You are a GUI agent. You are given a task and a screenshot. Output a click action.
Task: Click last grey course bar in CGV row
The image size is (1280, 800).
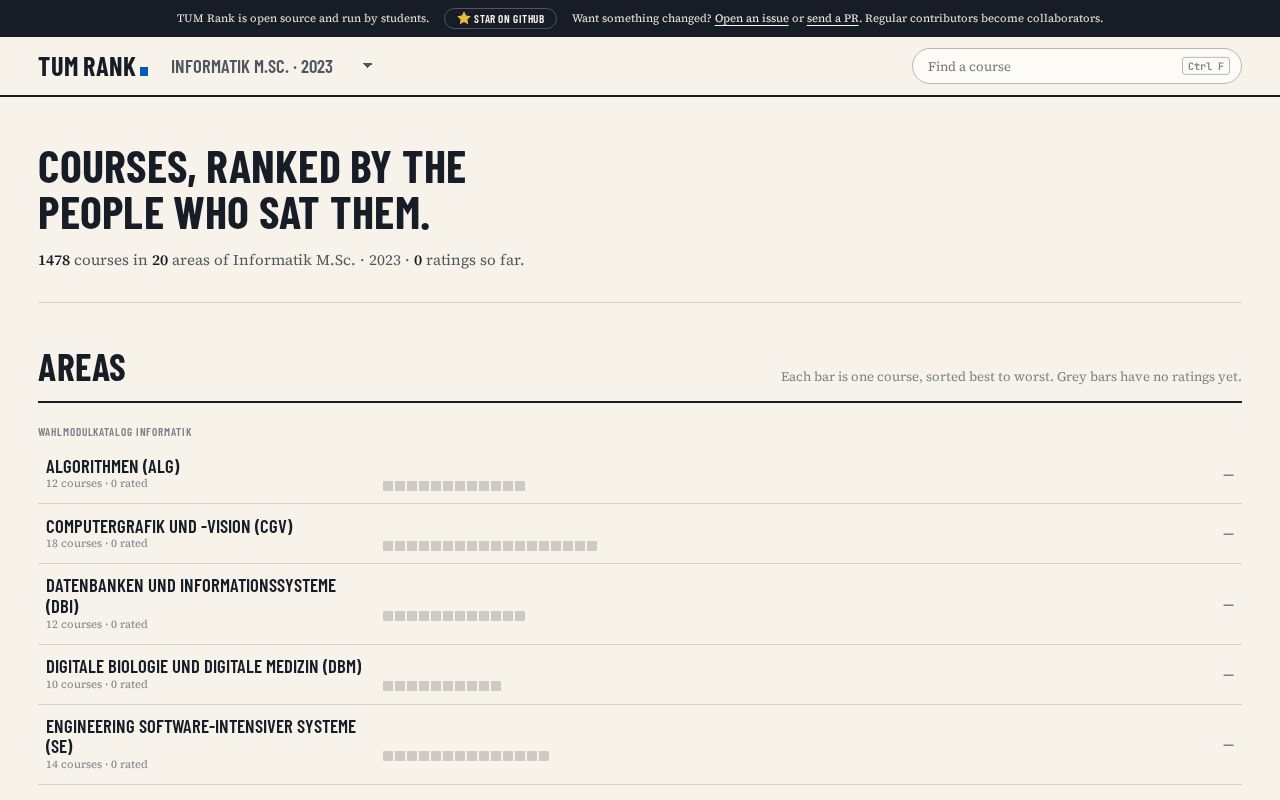click(x=592, y=546)
